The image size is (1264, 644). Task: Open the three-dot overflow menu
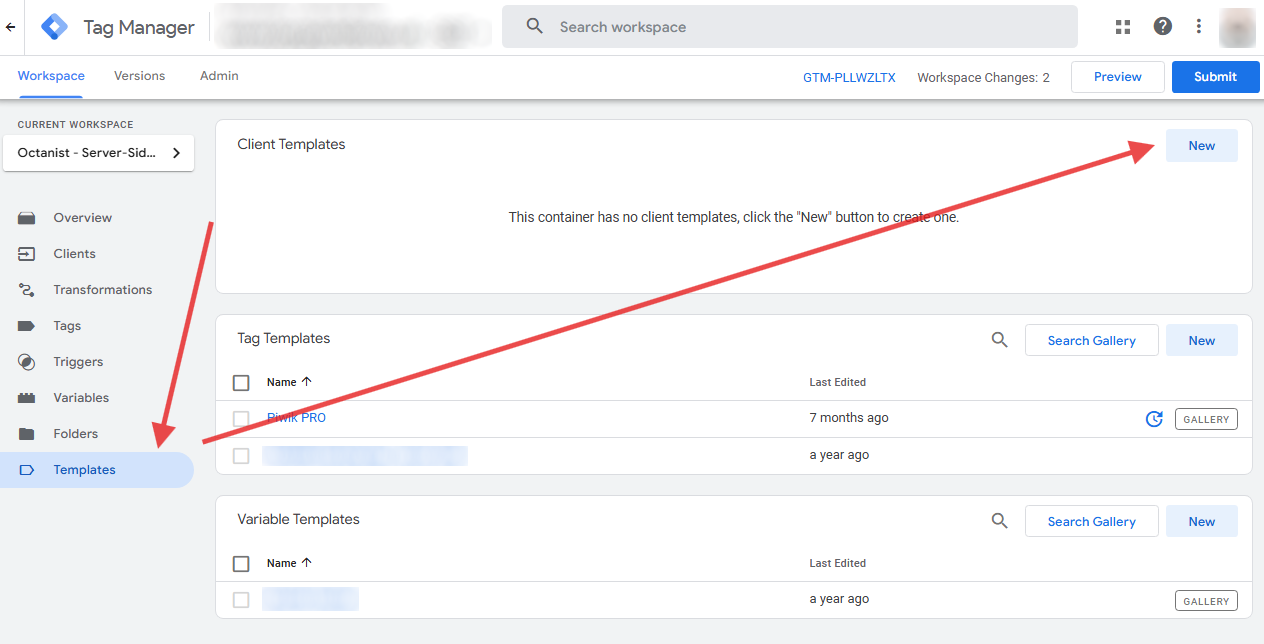[1198, 27]
